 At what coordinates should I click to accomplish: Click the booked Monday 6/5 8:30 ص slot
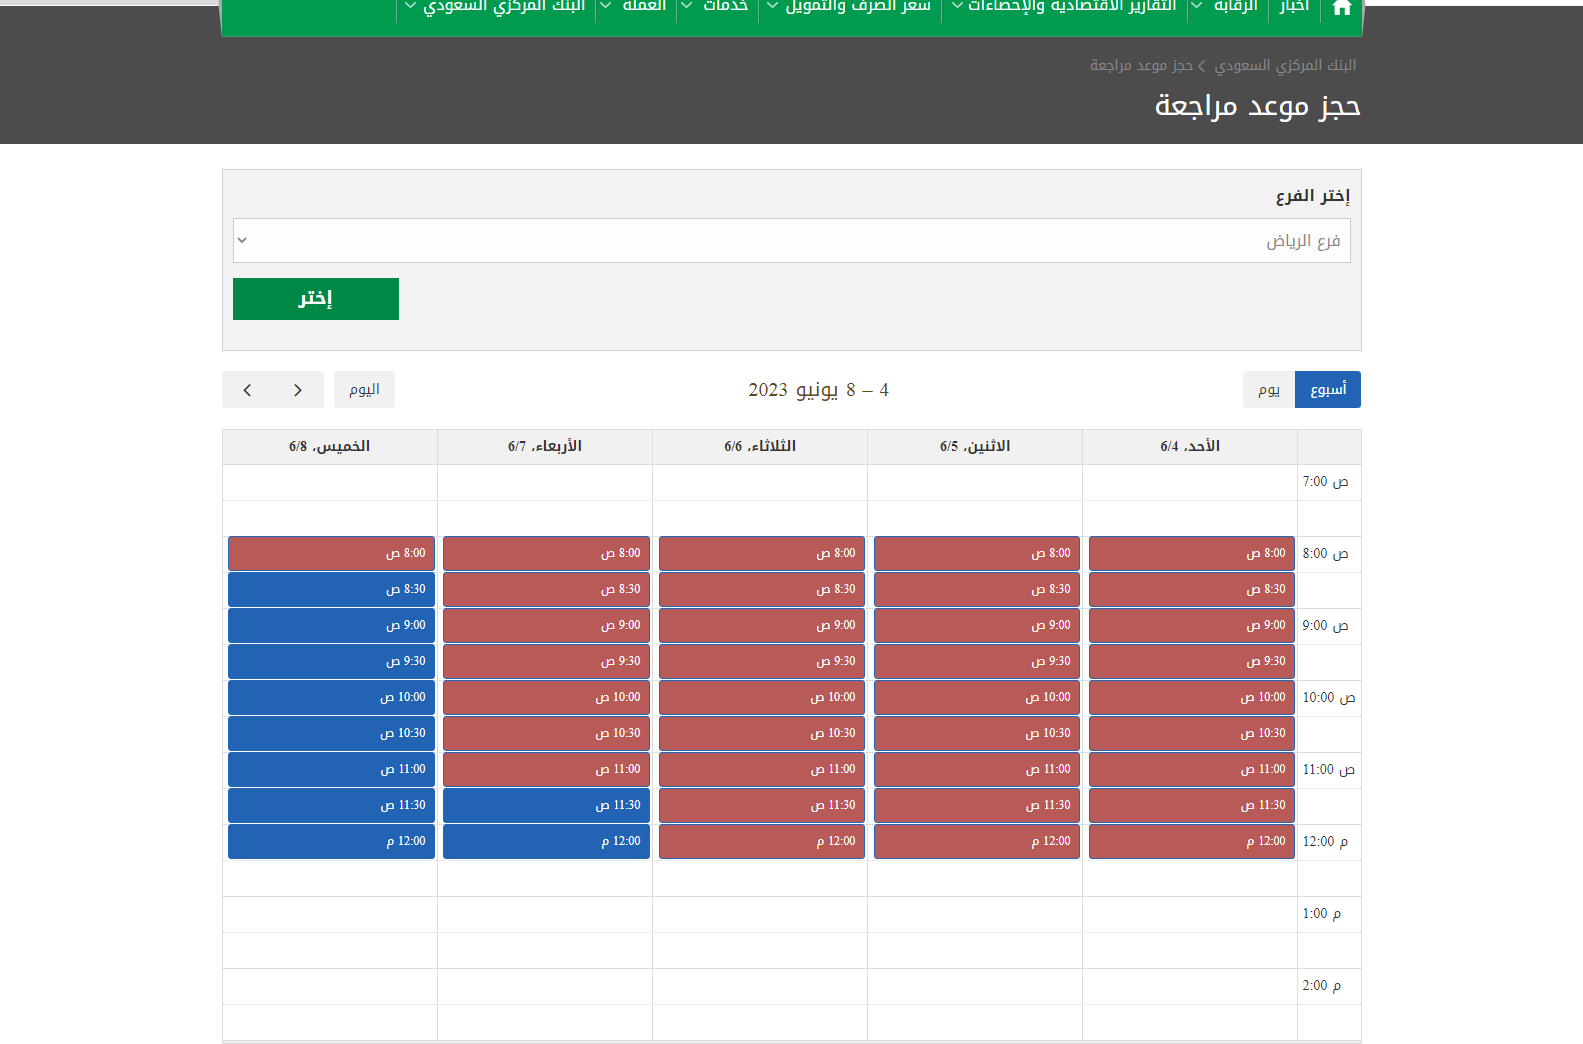(x=977, y=590)
